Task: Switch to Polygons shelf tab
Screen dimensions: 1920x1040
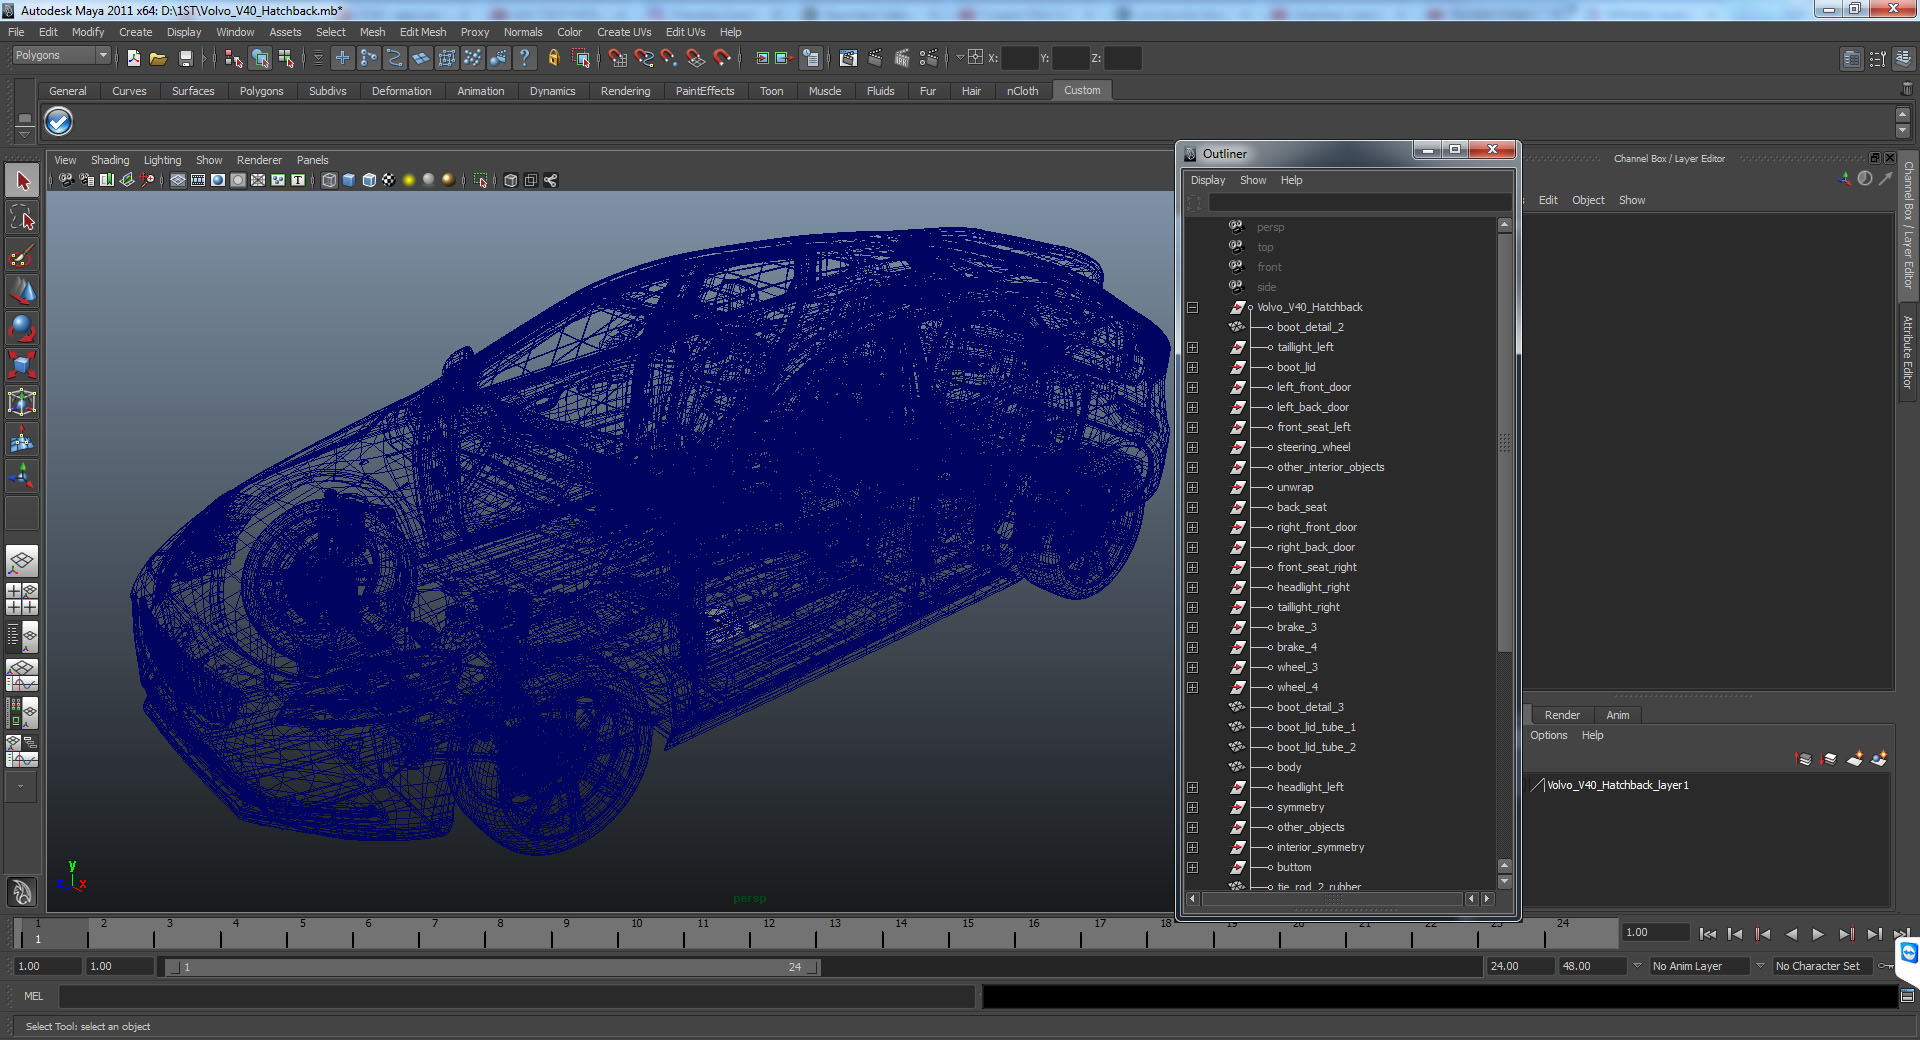Action: click(261, 91)
